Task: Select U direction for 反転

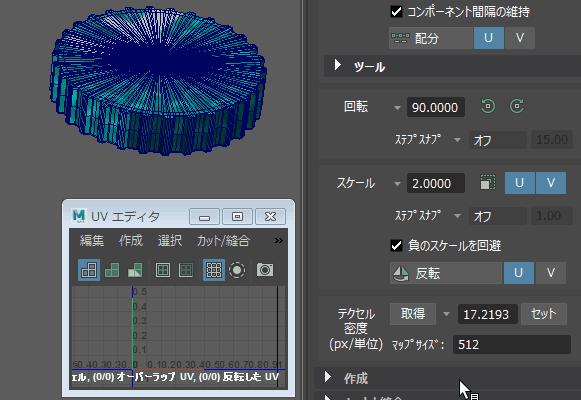Action: click(x=518, y=273)
